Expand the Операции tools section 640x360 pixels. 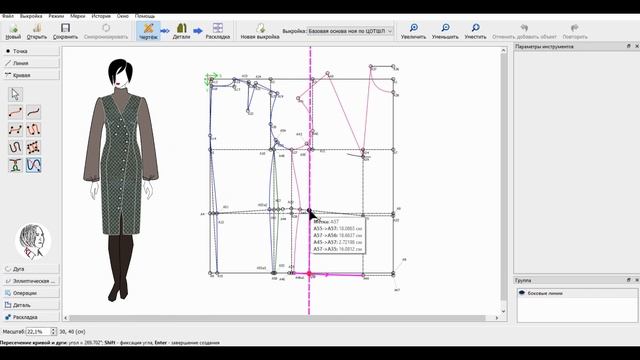pyautogui.click(x=31, y=293)
